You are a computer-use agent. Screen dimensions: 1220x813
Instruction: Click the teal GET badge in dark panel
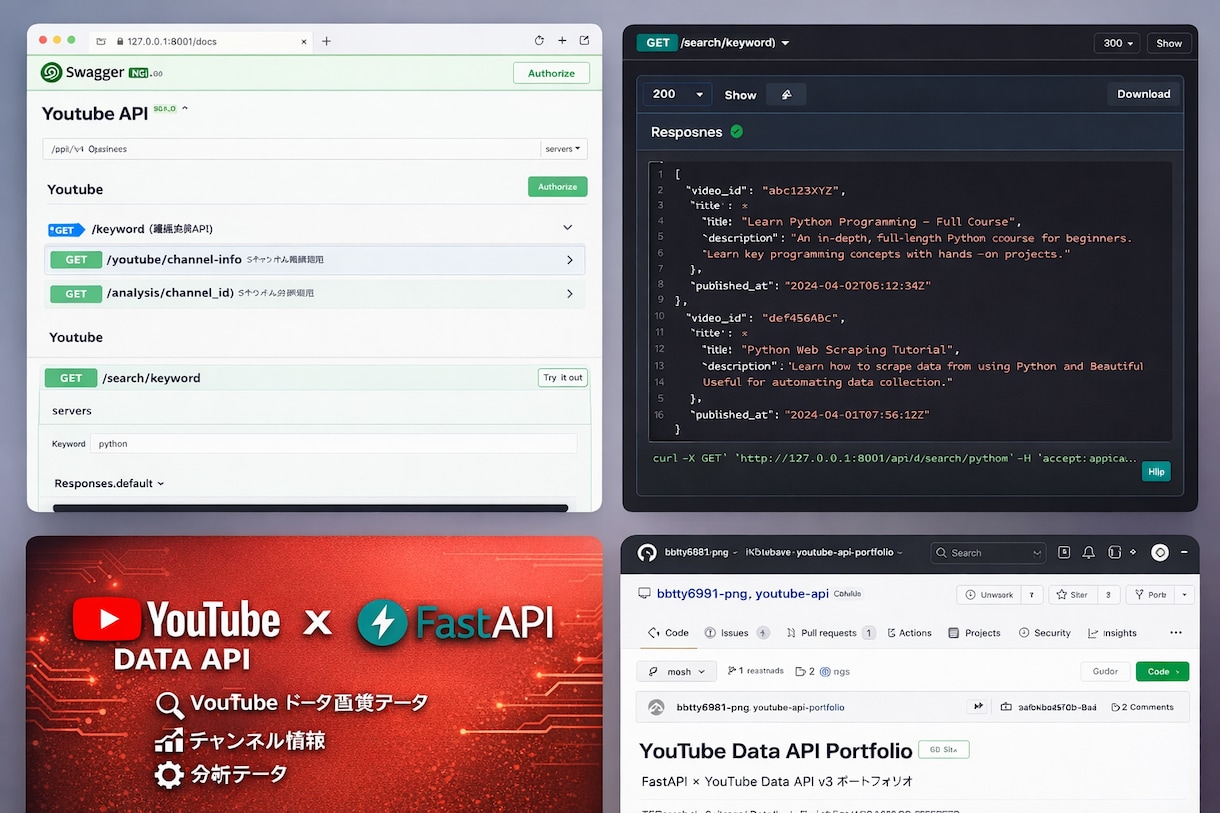(657, 43)
